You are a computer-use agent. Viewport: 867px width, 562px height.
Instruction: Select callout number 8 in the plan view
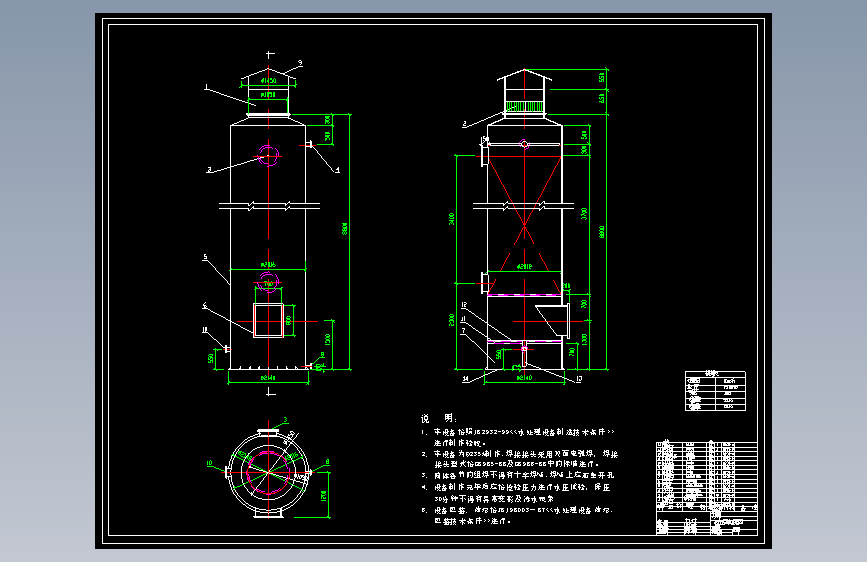point(327,461)
